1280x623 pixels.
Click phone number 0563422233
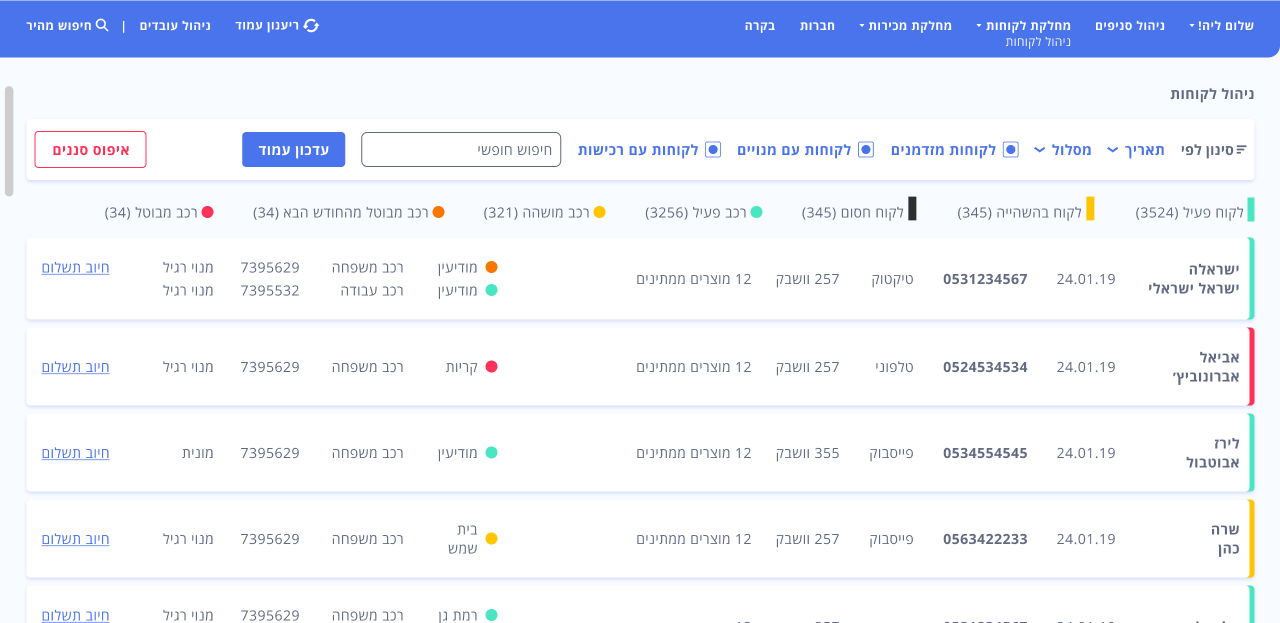click(x=985, y=539)
